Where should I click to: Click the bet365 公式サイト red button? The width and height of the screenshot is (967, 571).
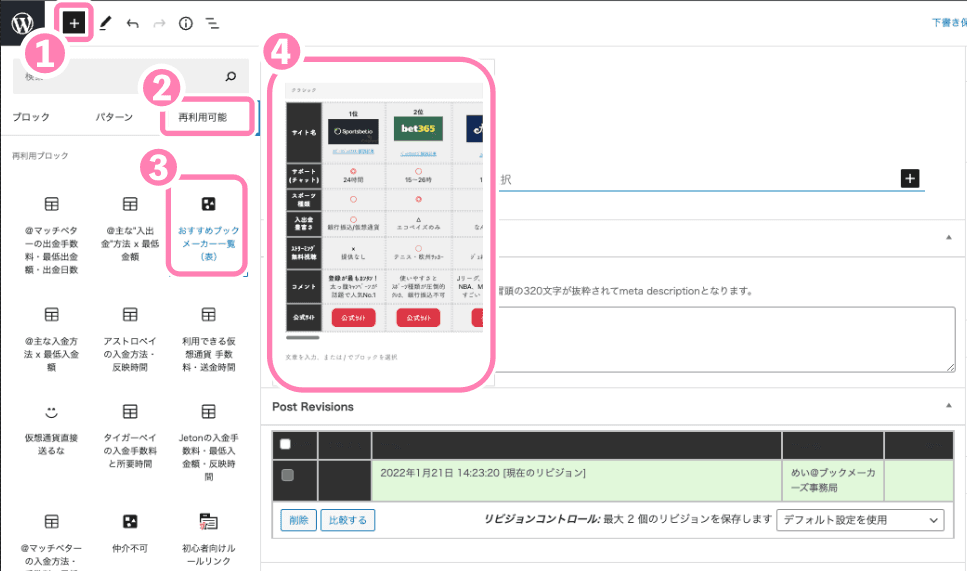click(418, 318)
